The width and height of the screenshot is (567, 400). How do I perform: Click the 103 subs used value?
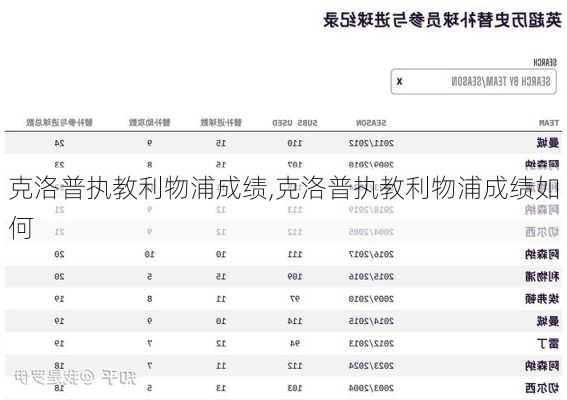pyautogui.click(x=295, y=388)
